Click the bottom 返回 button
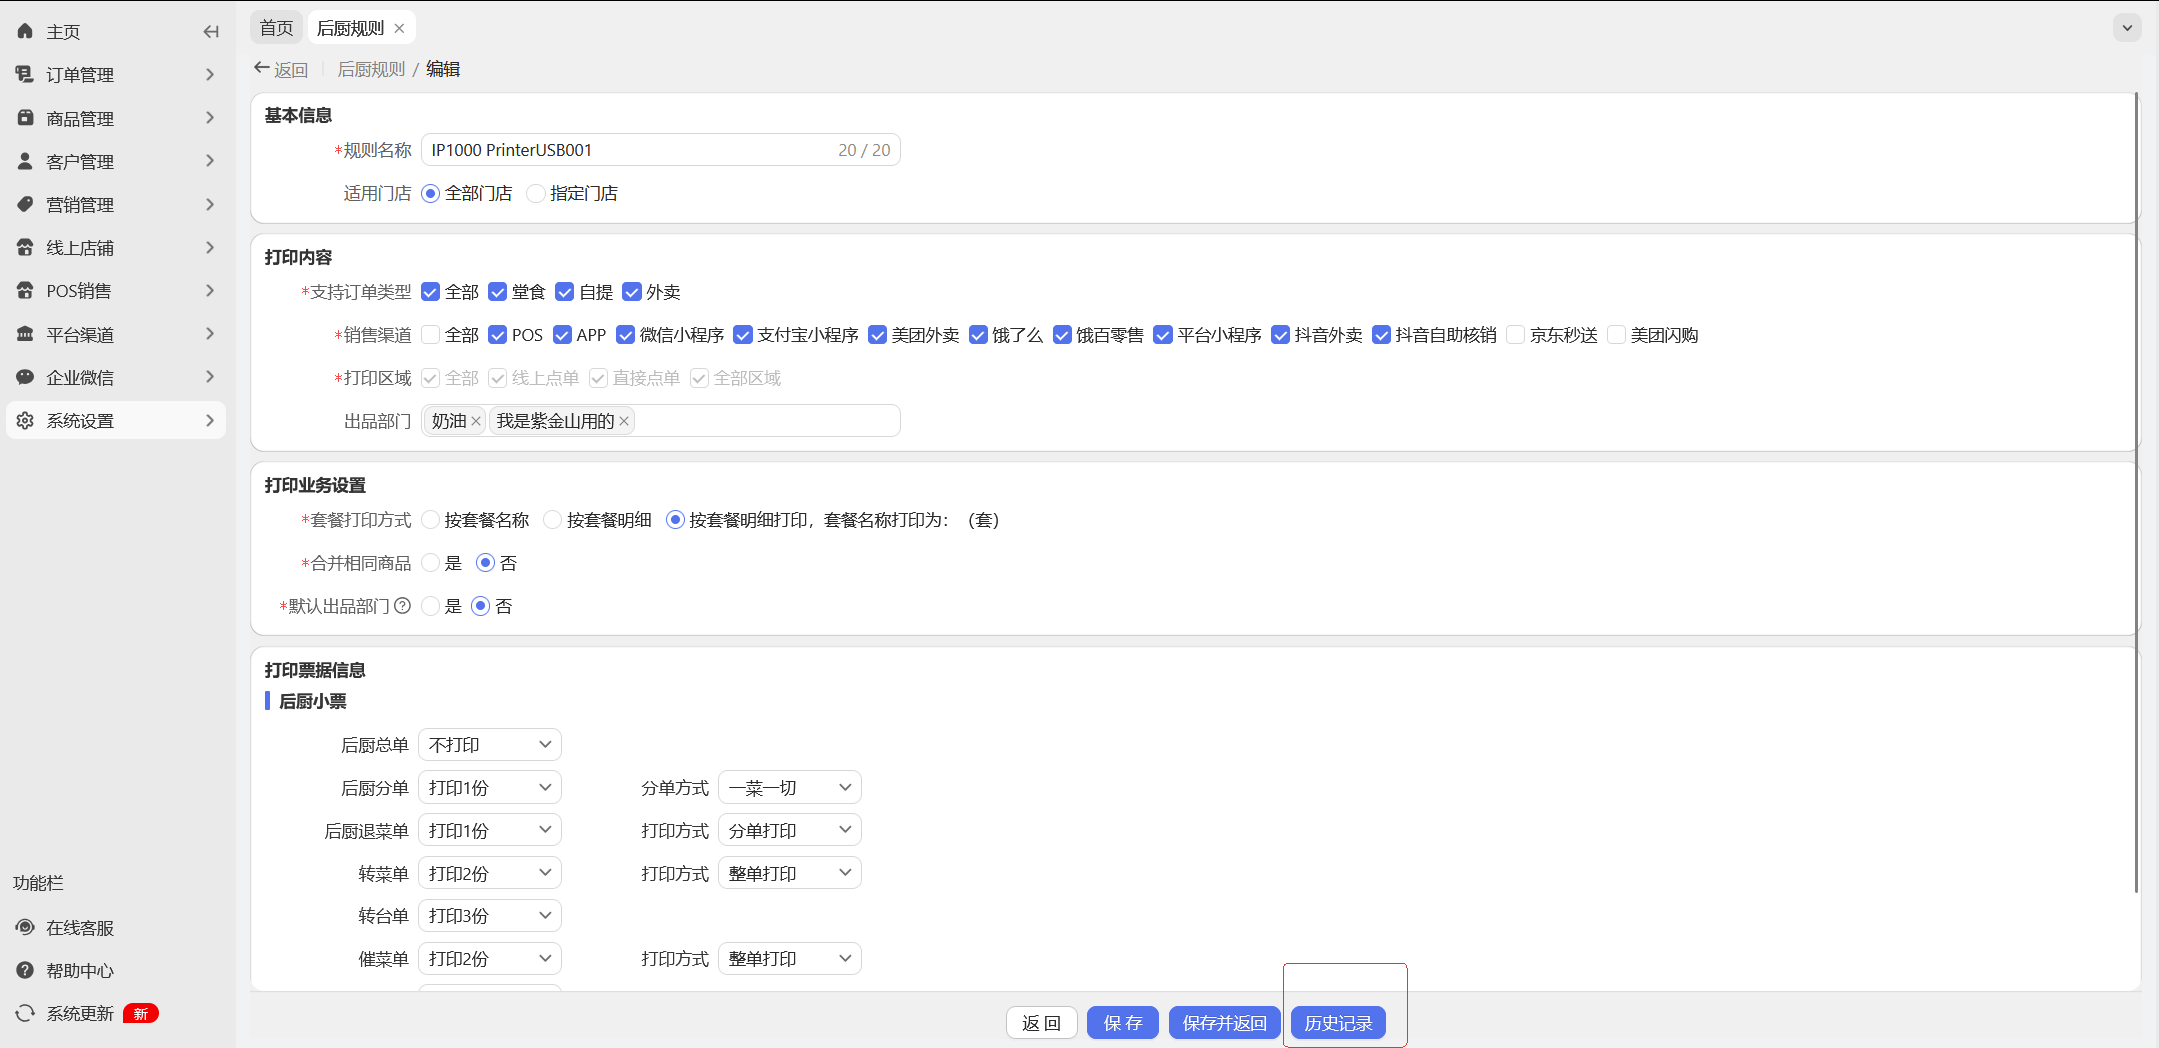This screenshot has width=2159, height=1048. tap(1041, 1022)
